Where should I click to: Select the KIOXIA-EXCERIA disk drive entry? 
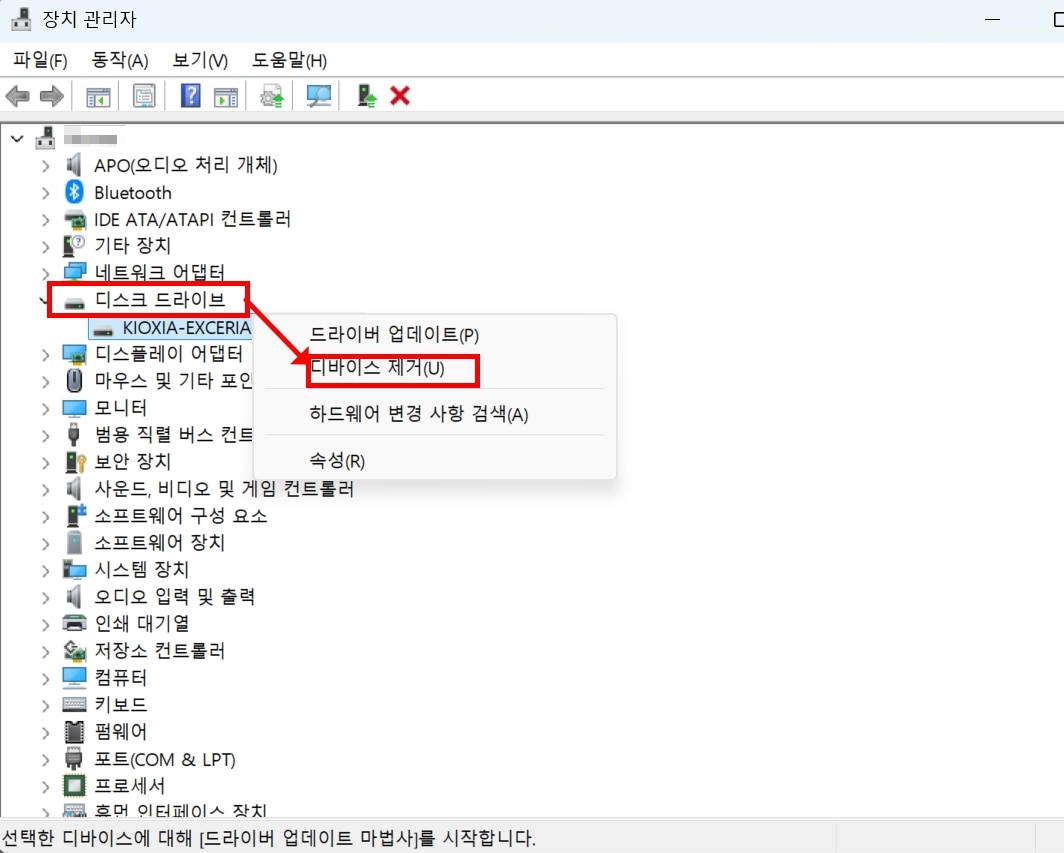coord(186,327)
